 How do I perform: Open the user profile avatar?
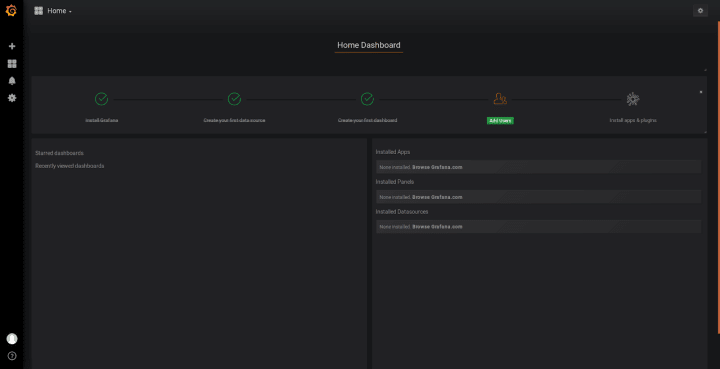tap(12, 339)
